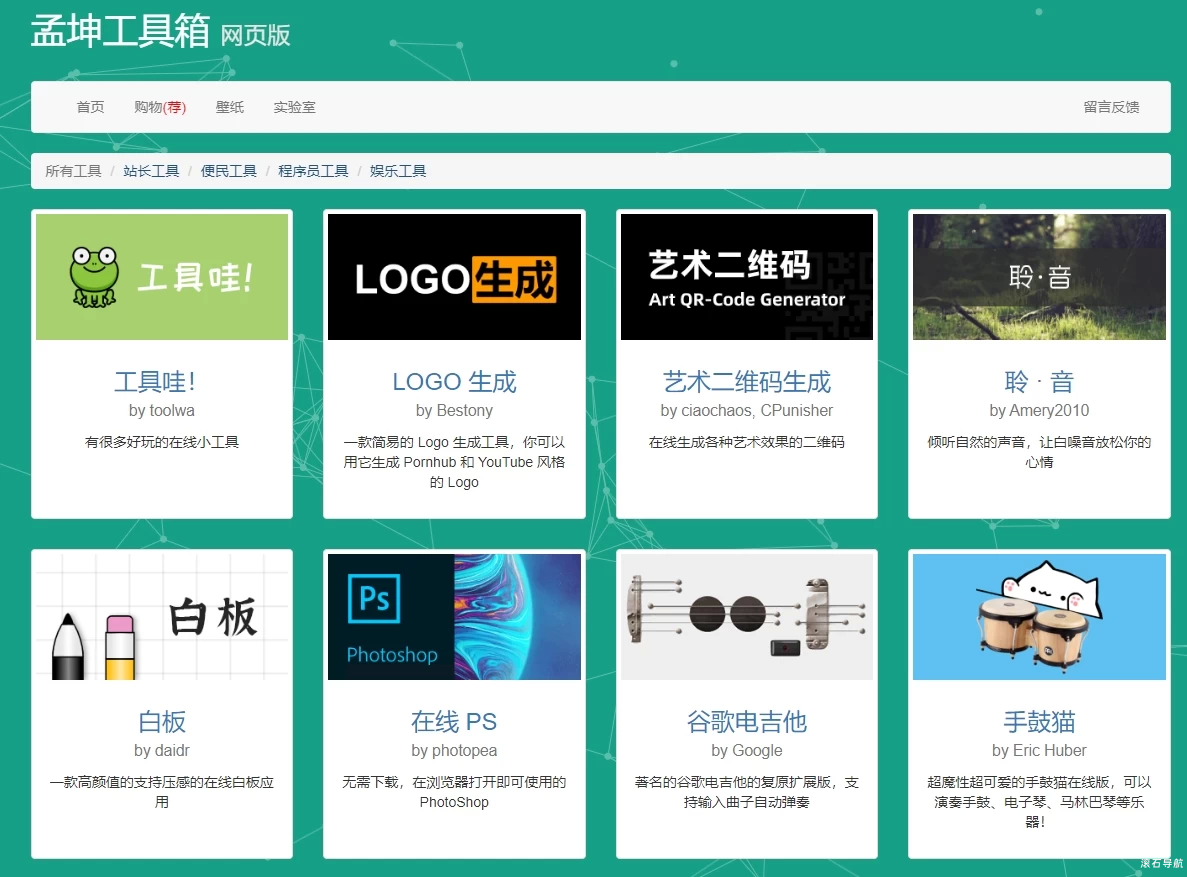Select the 程序员工具 category
This screenshot has height=877, width=1187.
coord(313,170)
